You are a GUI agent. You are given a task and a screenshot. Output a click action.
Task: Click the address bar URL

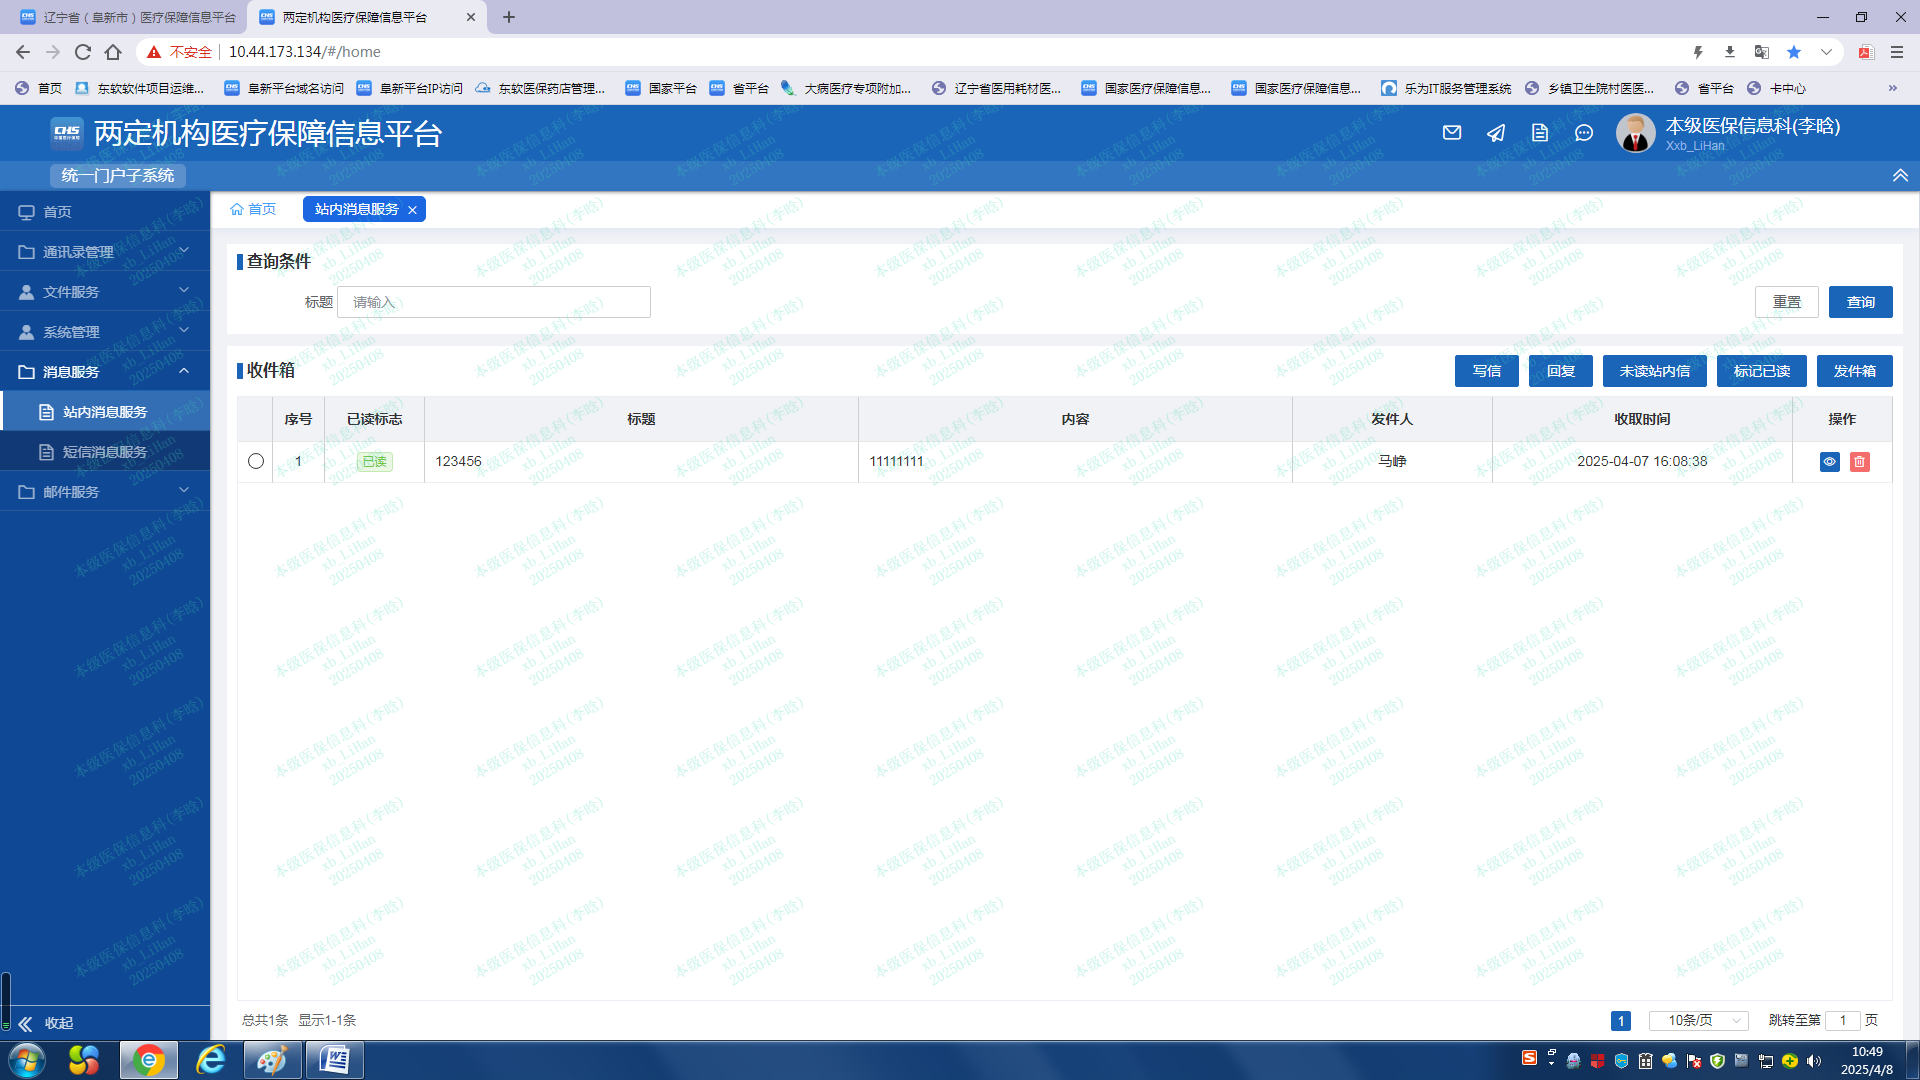point(305,52)
